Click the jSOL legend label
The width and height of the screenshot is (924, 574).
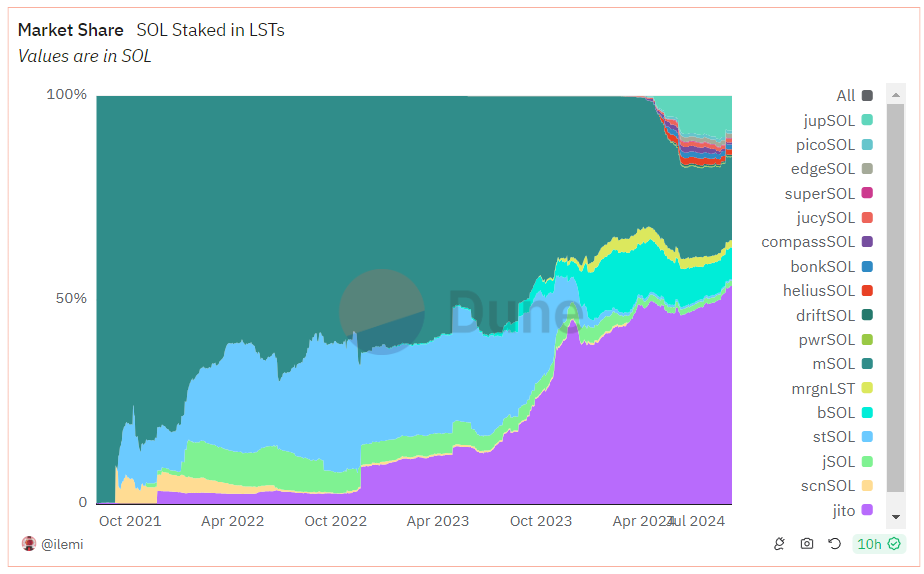pyautogui.click(x=838, y=461)
